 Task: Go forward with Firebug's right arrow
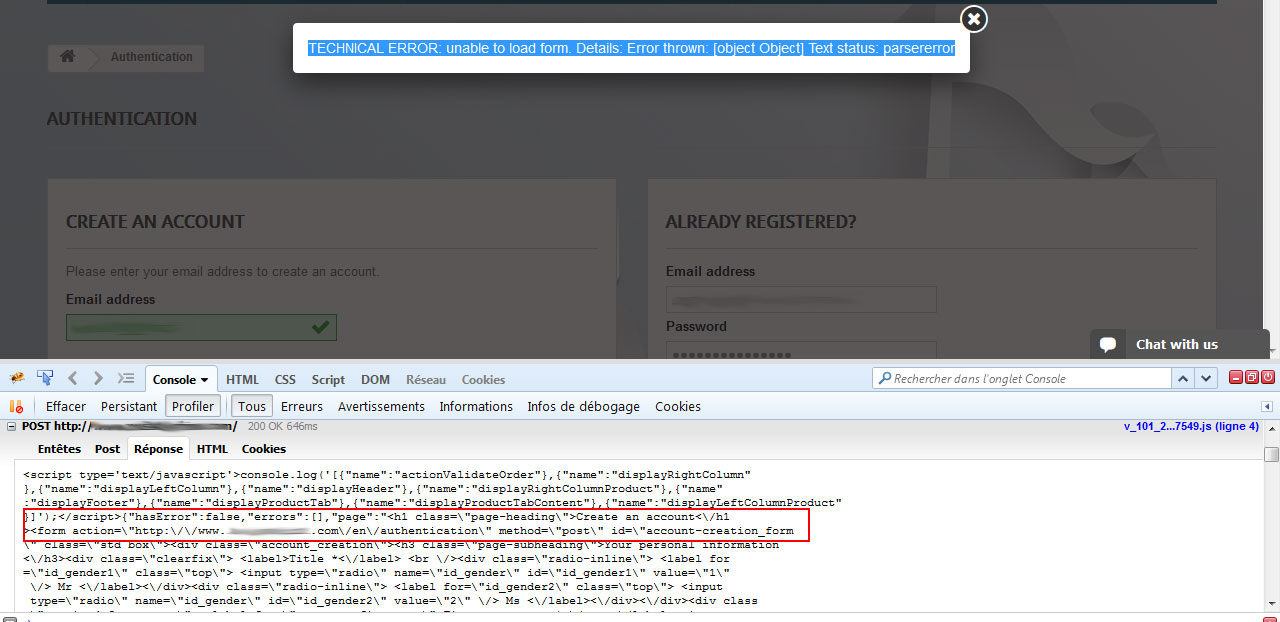coord(98,378)
